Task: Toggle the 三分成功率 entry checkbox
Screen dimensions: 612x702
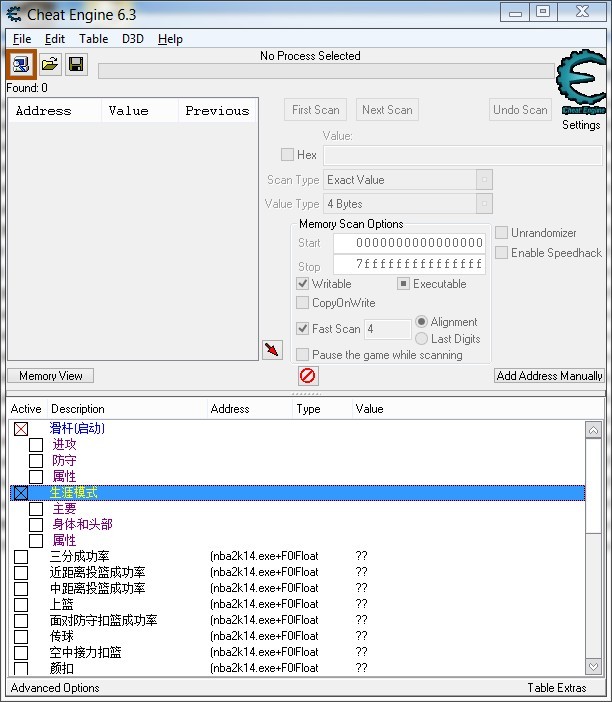Action: point(21,557)
